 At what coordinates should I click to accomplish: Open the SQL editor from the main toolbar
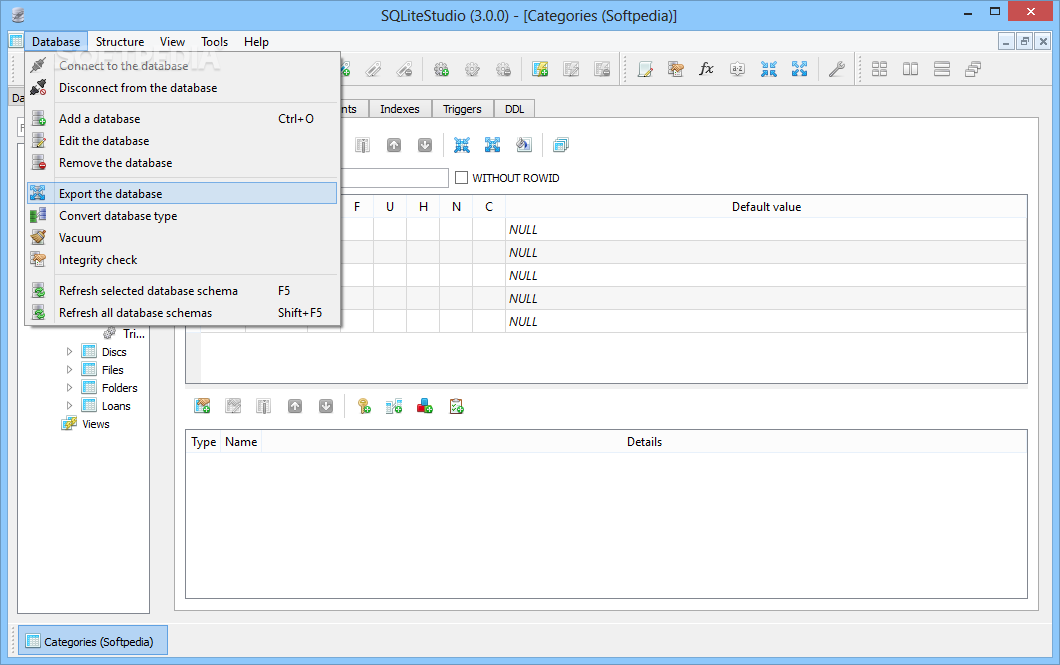pyautogui.click(x=645, y=69)
